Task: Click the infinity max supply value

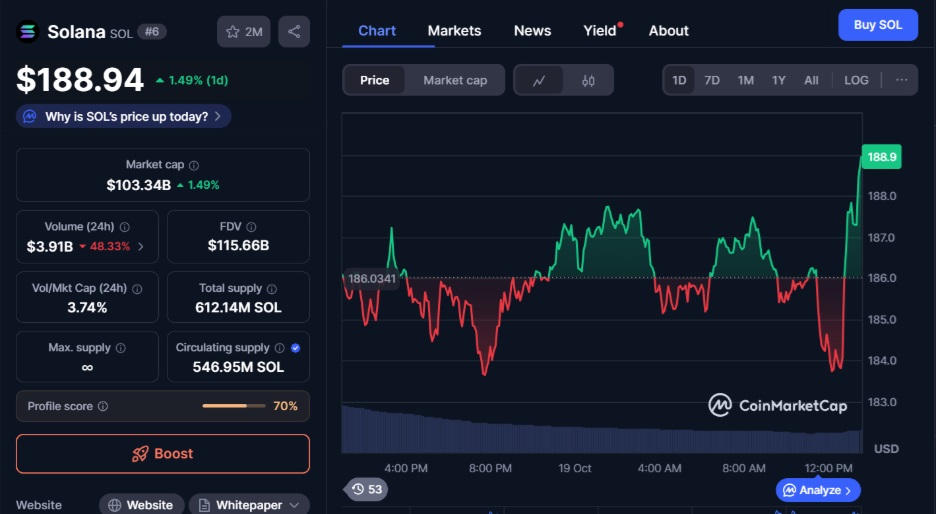Action: point(87,368)
